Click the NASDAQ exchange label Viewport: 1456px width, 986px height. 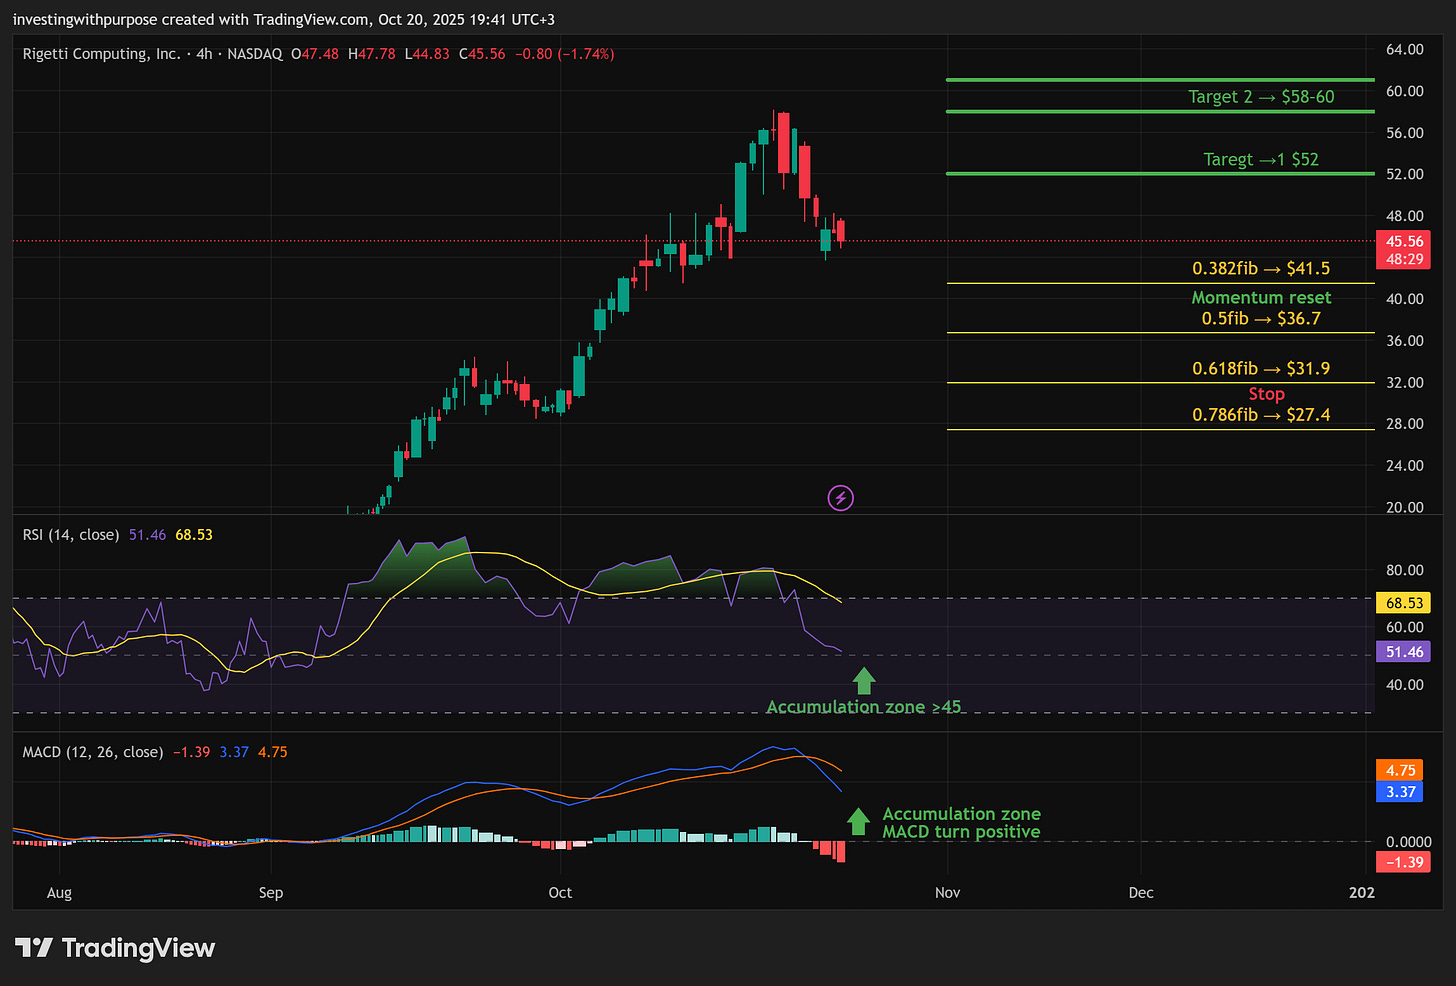(x=255, y=54)
